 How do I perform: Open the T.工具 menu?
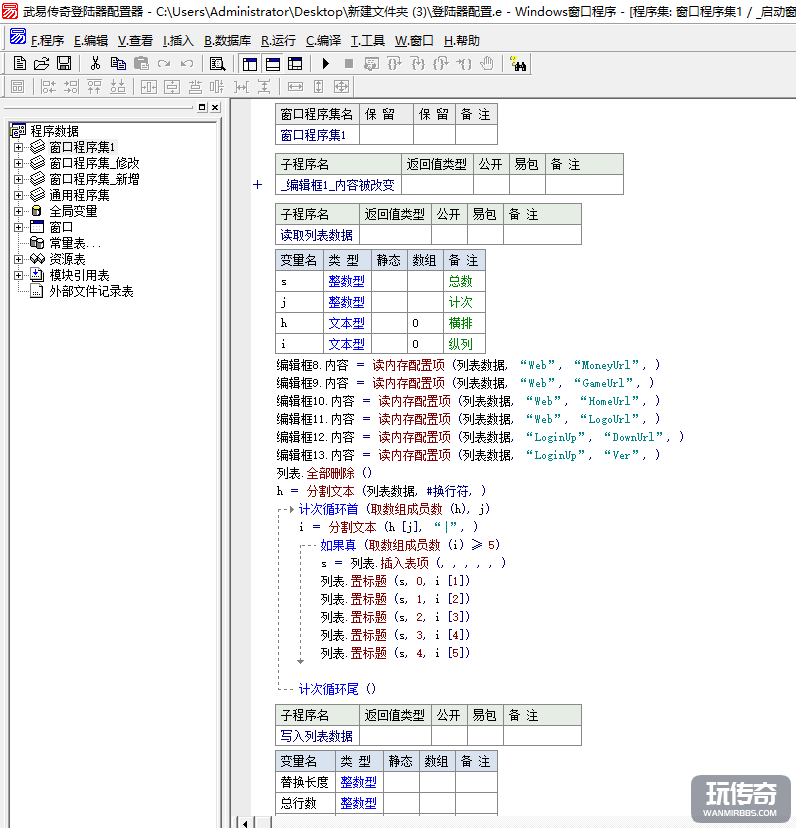(x=368, y=41)
